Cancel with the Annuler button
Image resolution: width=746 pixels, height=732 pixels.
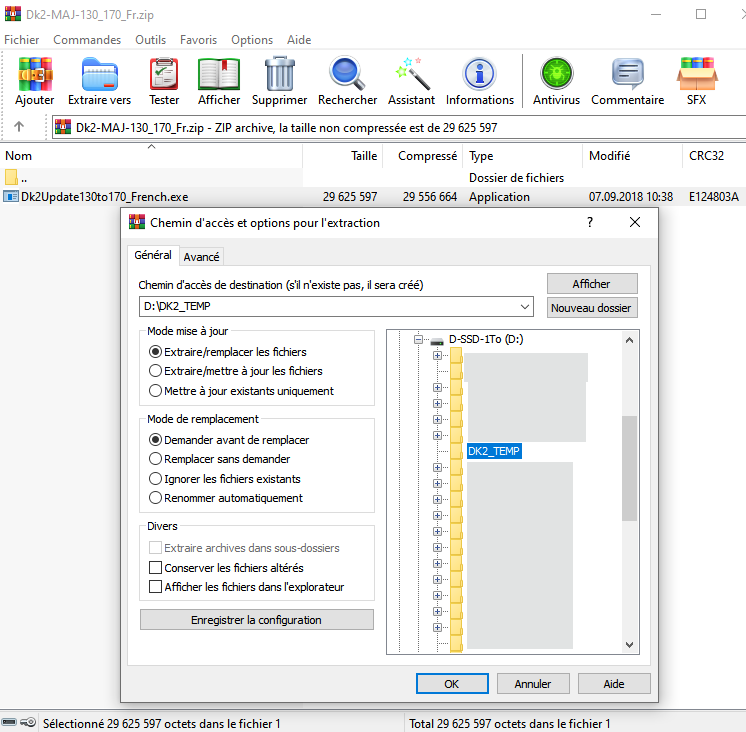pyautogui.click(x=533, y=683)
